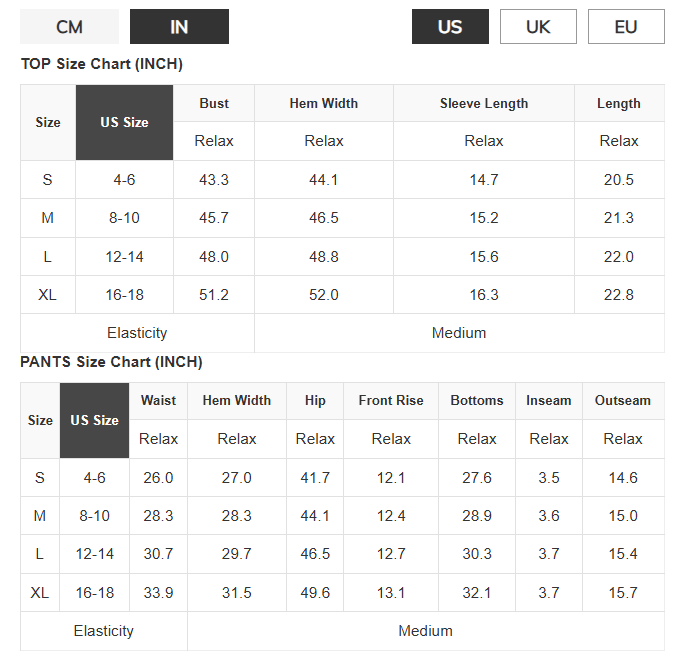Click the Inseam column header
The image size is (699, 659).
[x=549, y=400]
